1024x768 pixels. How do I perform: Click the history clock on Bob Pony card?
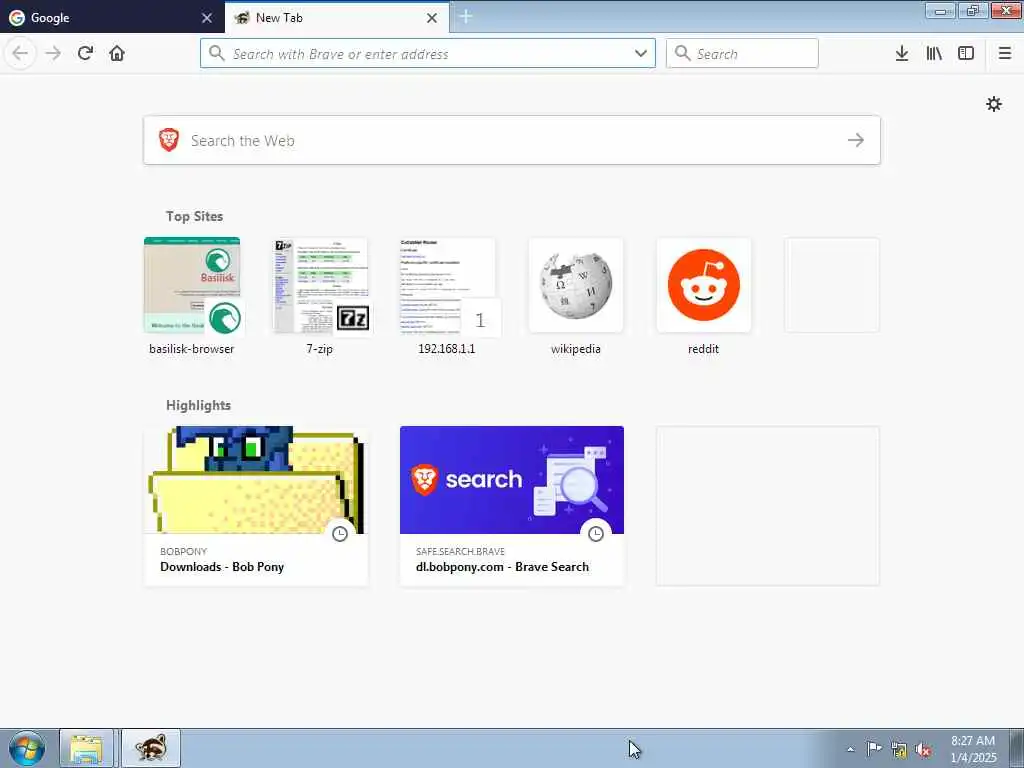point(340,534)
